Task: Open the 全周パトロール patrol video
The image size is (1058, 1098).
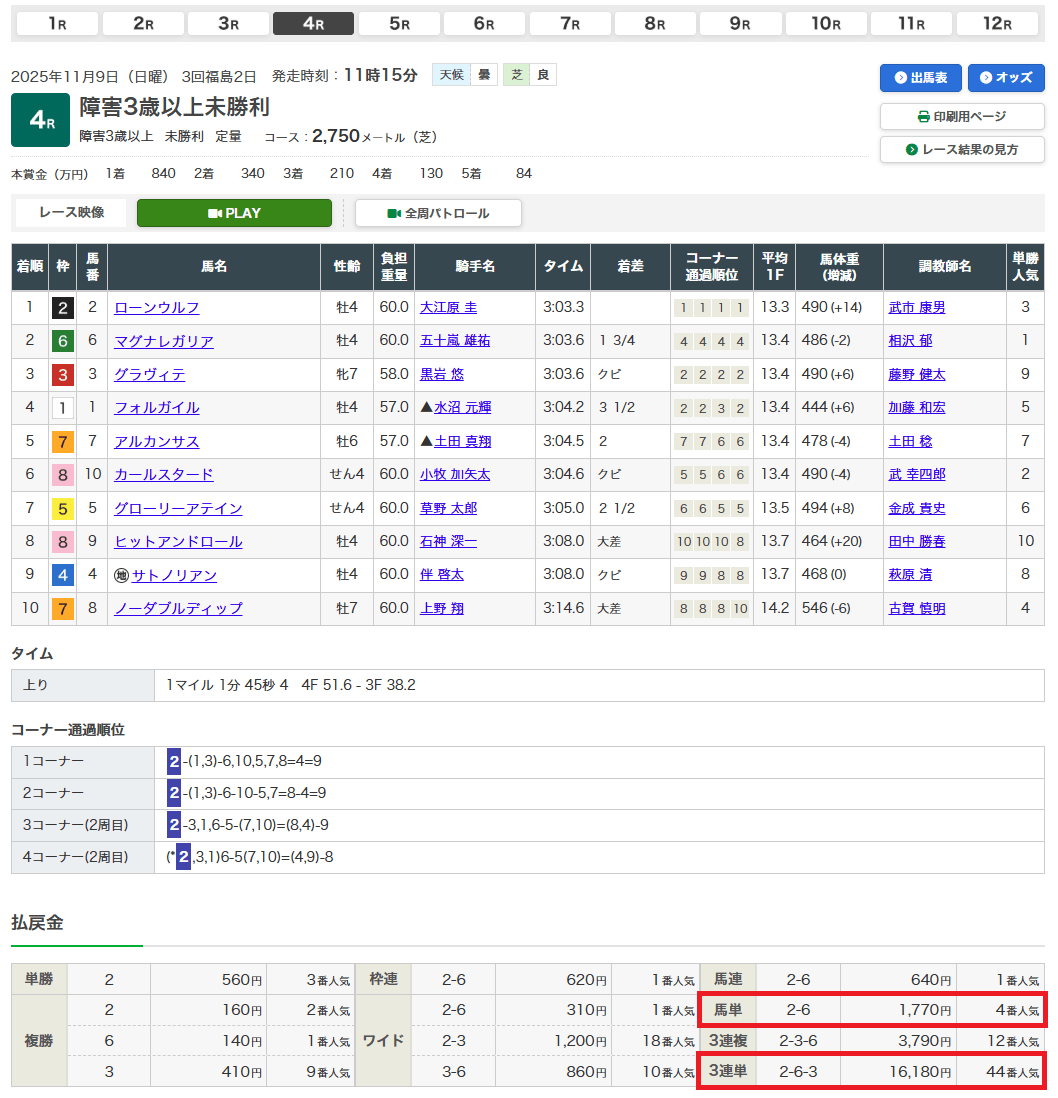Action: pos(438,213)
